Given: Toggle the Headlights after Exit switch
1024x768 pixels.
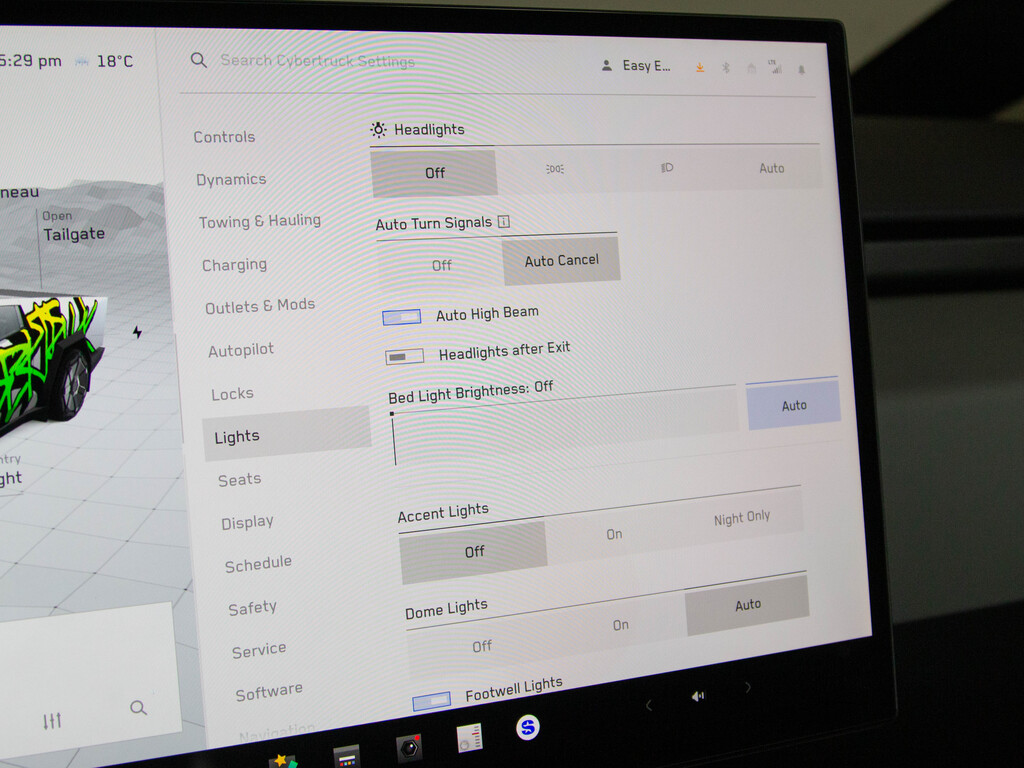Looking at the screenshot, I should tap(404, 357).
